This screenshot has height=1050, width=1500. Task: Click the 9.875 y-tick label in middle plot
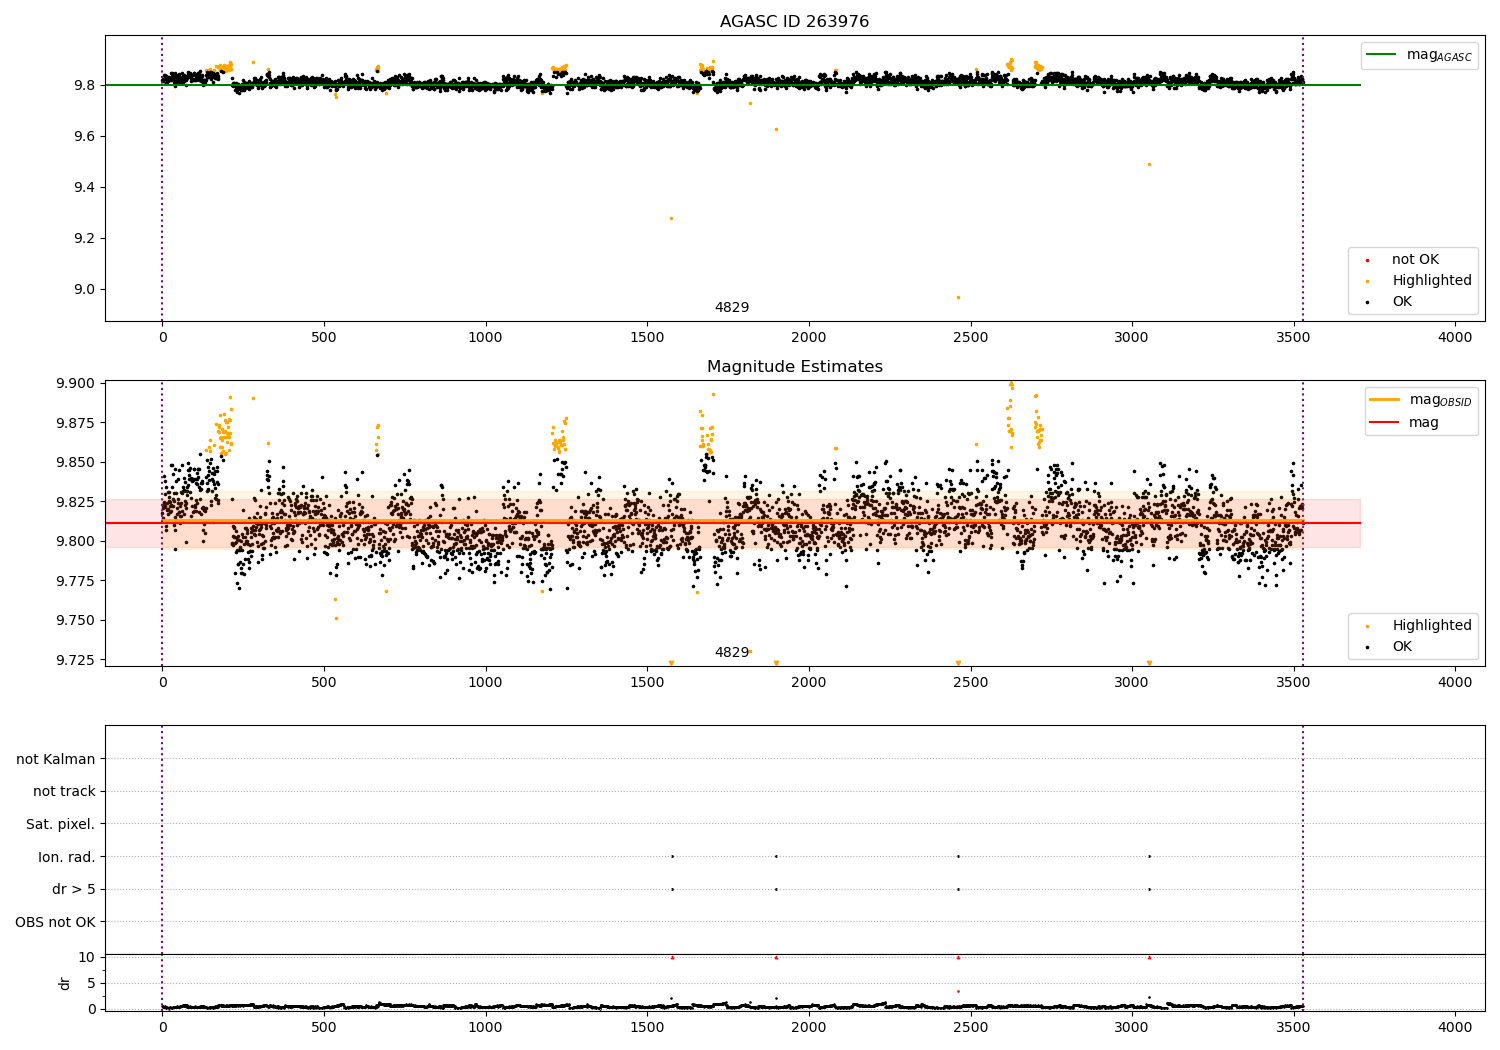coord(76,423)
